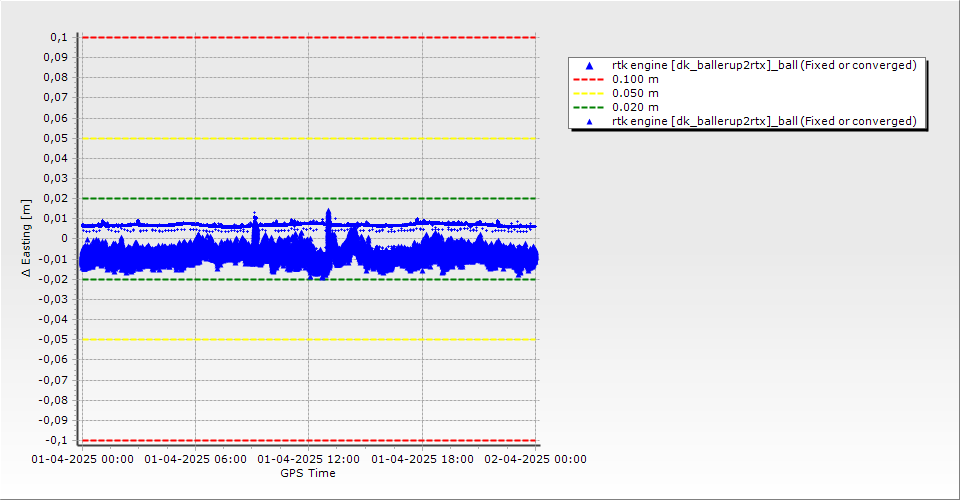Viewport: 960px width, 500px height.
Task: Click the red dashed line at -0,1
Action: 309,441
